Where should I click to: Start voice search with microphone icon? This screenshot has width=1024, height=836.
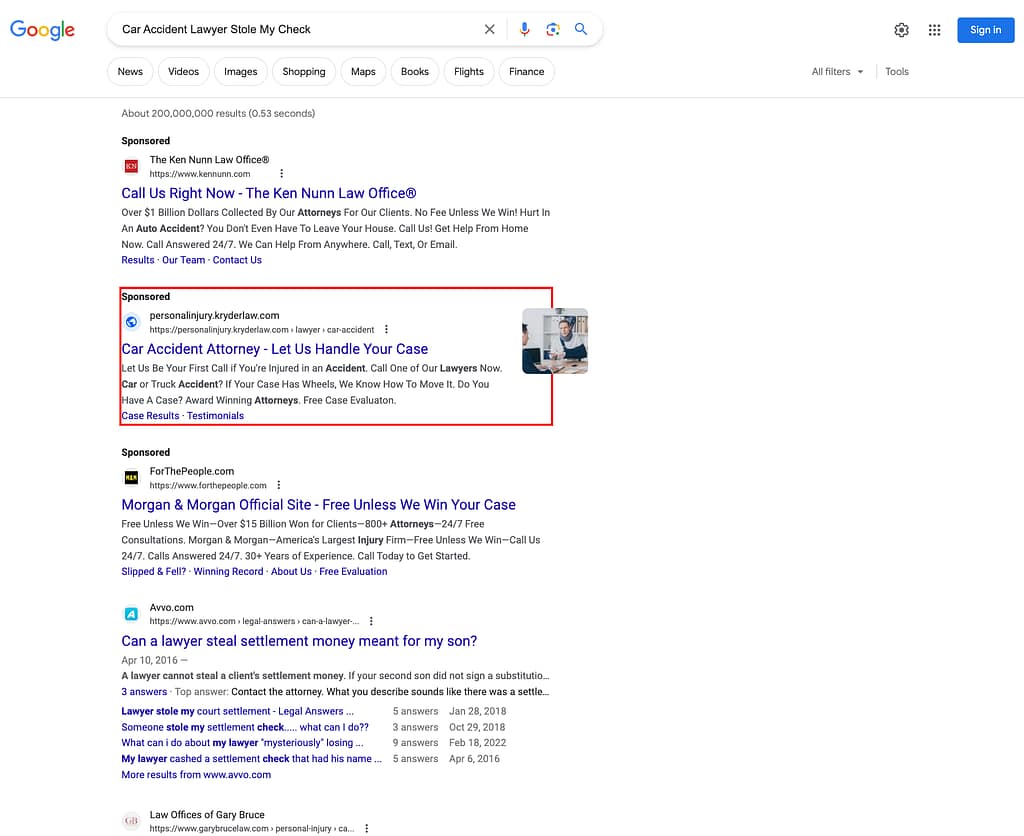[524, 29]
